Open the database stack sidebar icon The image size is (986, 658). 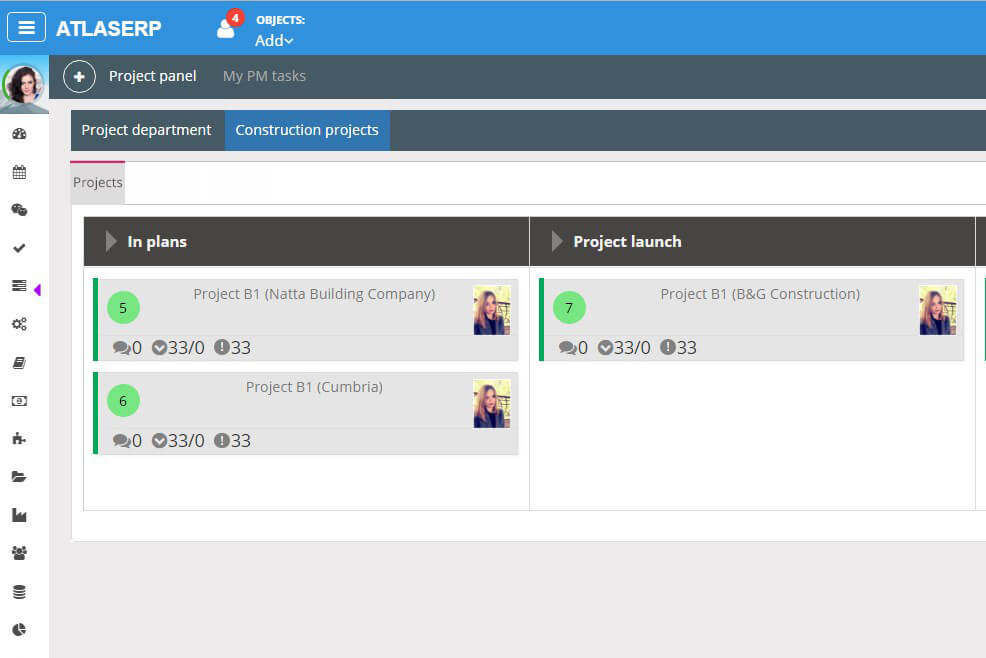tap(19, 592)
